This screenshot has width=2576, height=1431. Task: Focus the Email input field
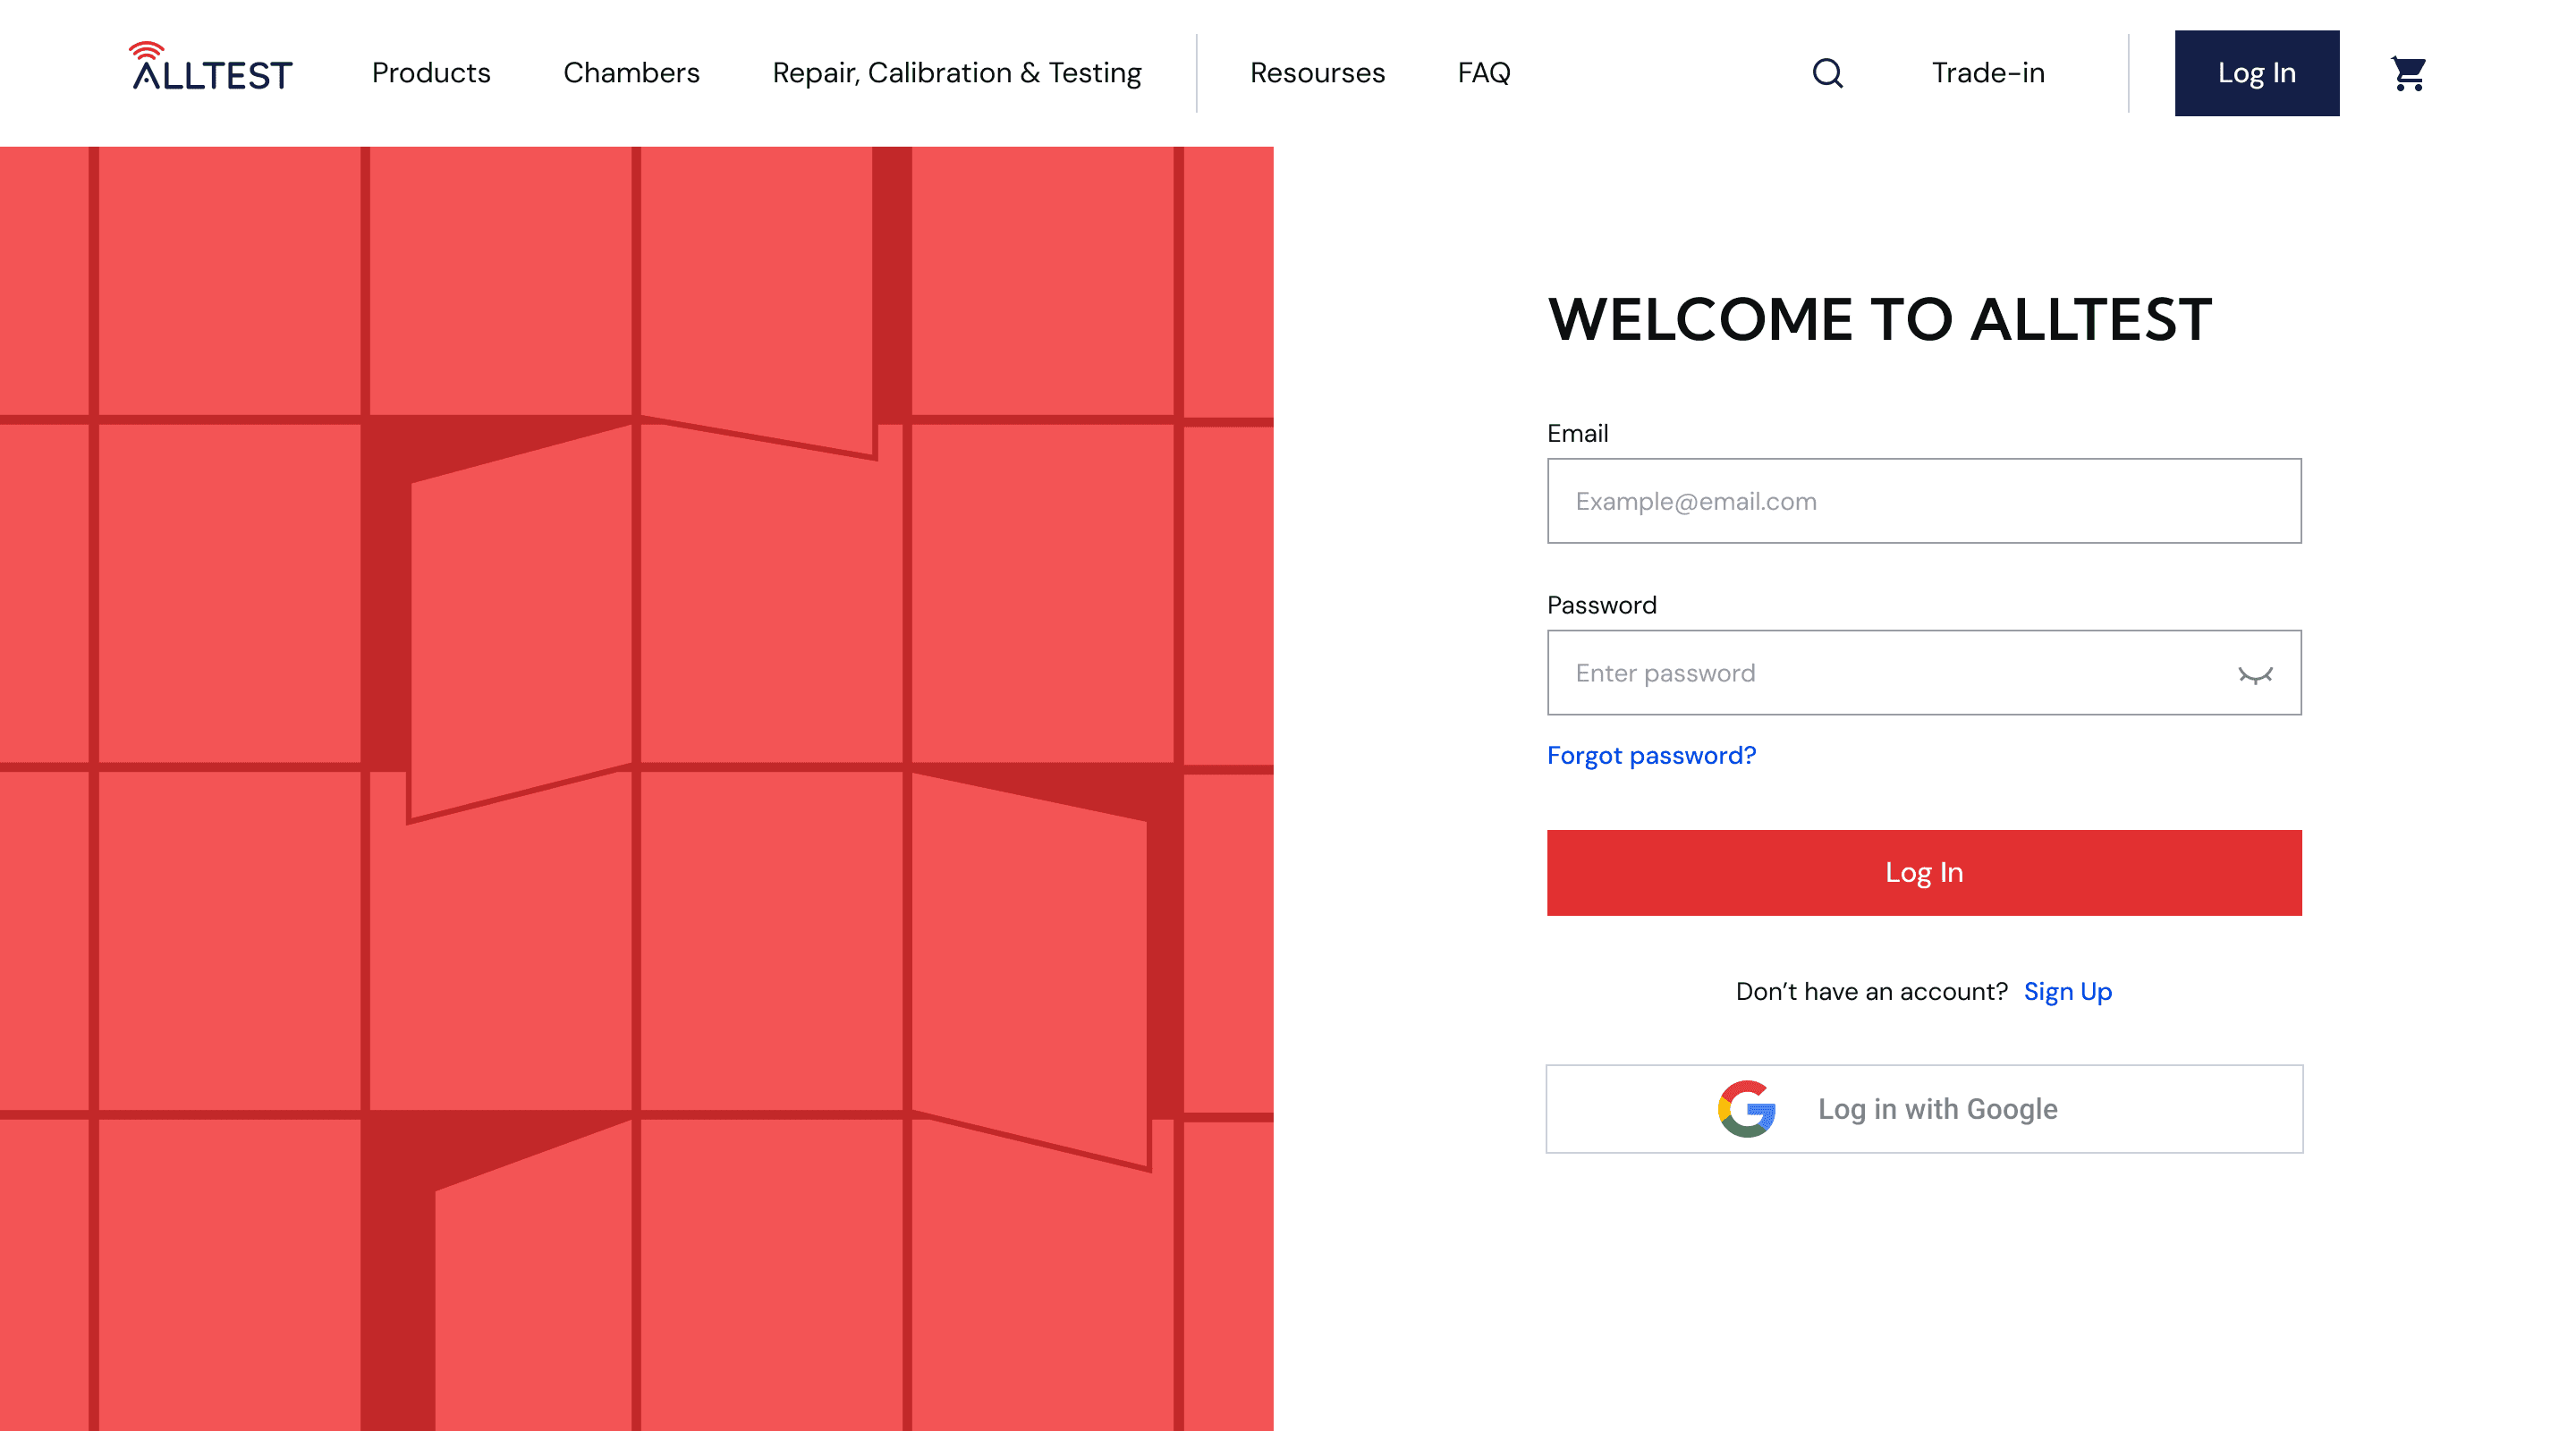1923,501
